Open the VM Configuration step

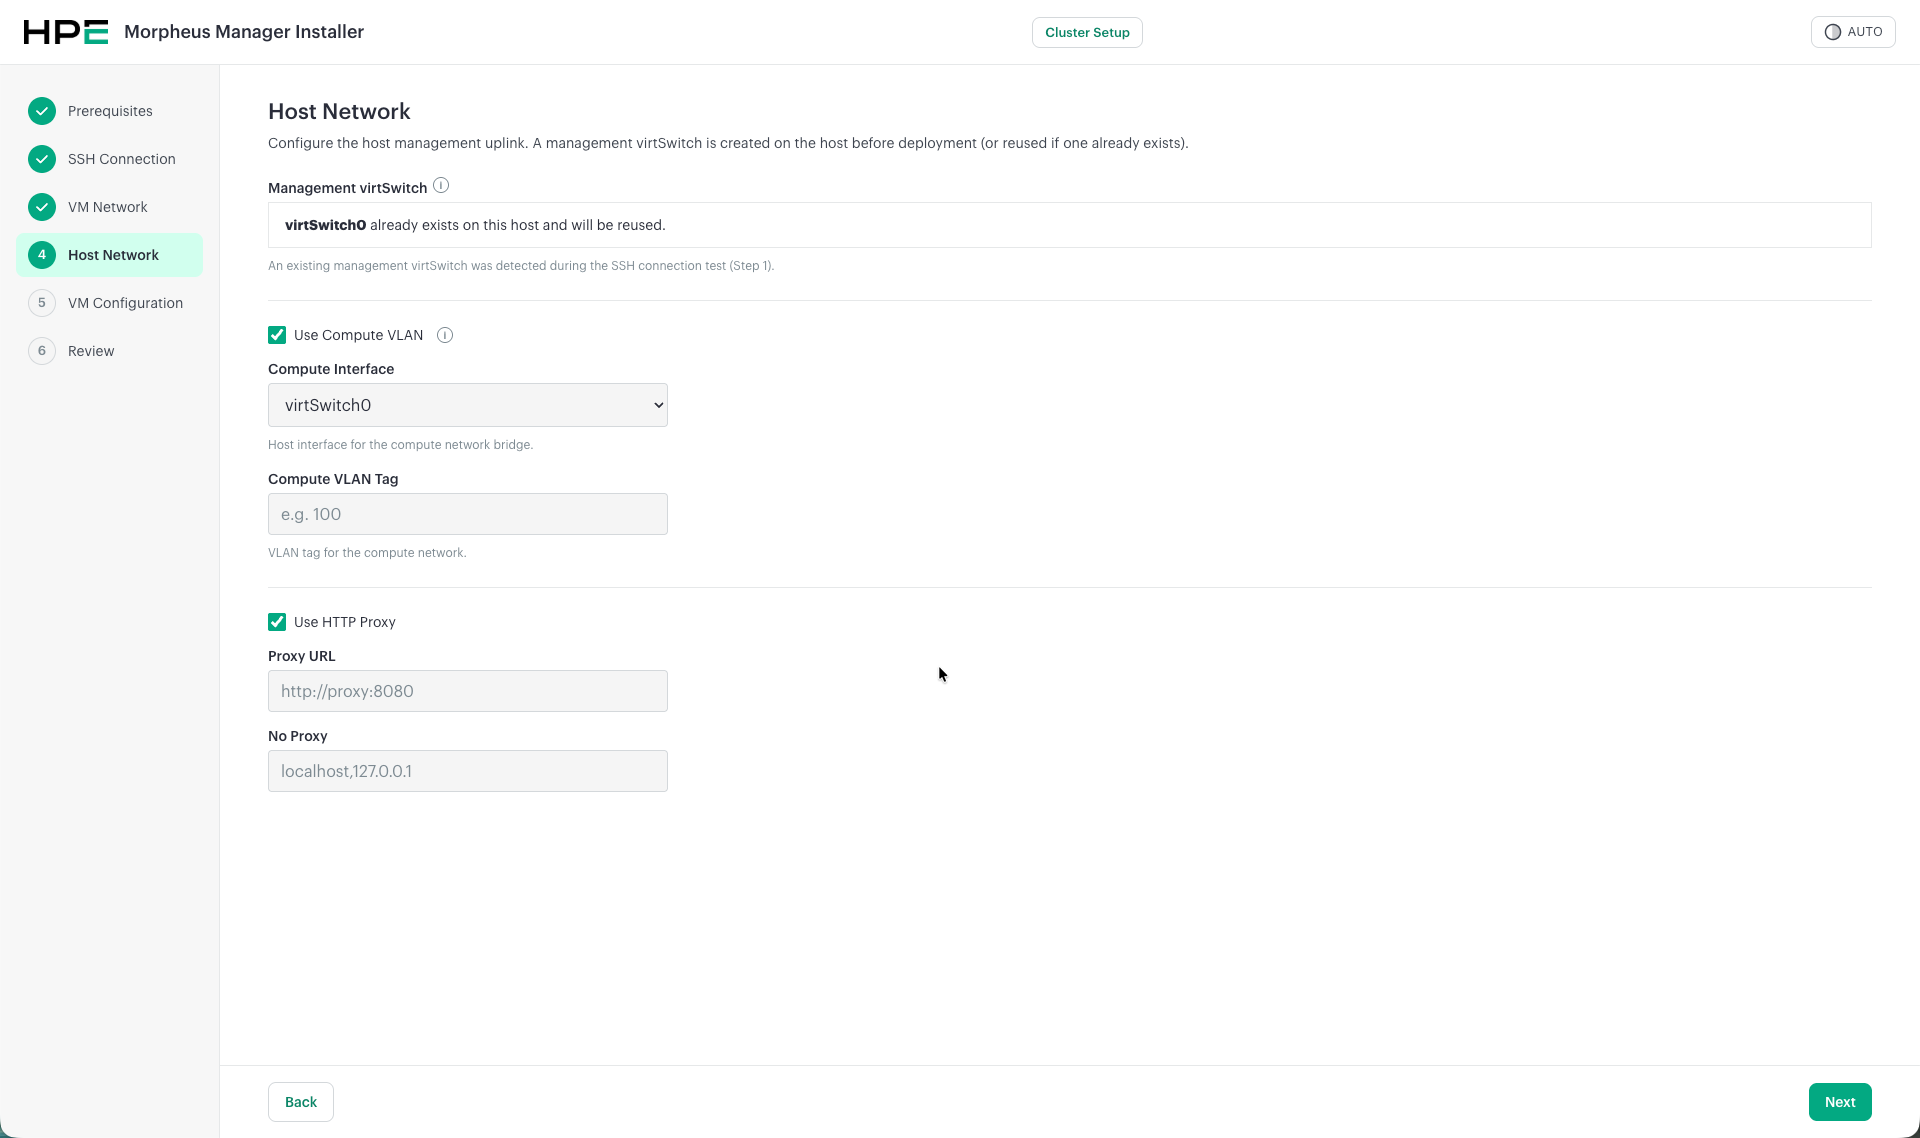[x=110, y=303]
